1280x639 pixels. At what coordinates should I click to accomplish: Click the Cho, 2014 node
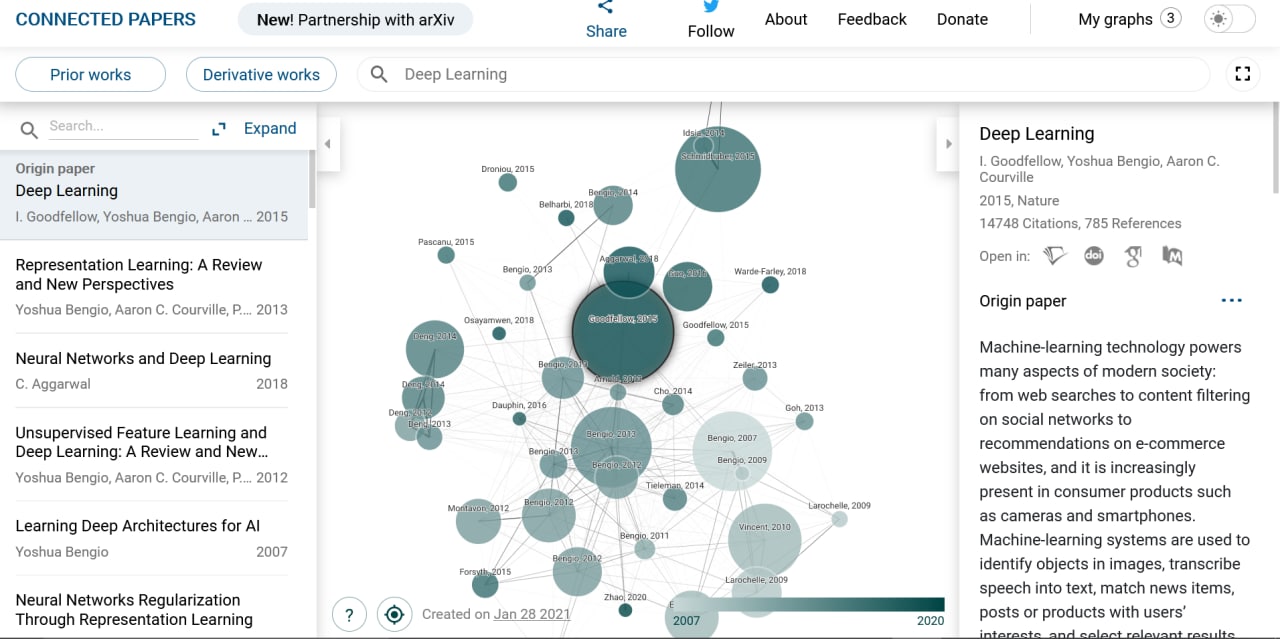point(673,404)
